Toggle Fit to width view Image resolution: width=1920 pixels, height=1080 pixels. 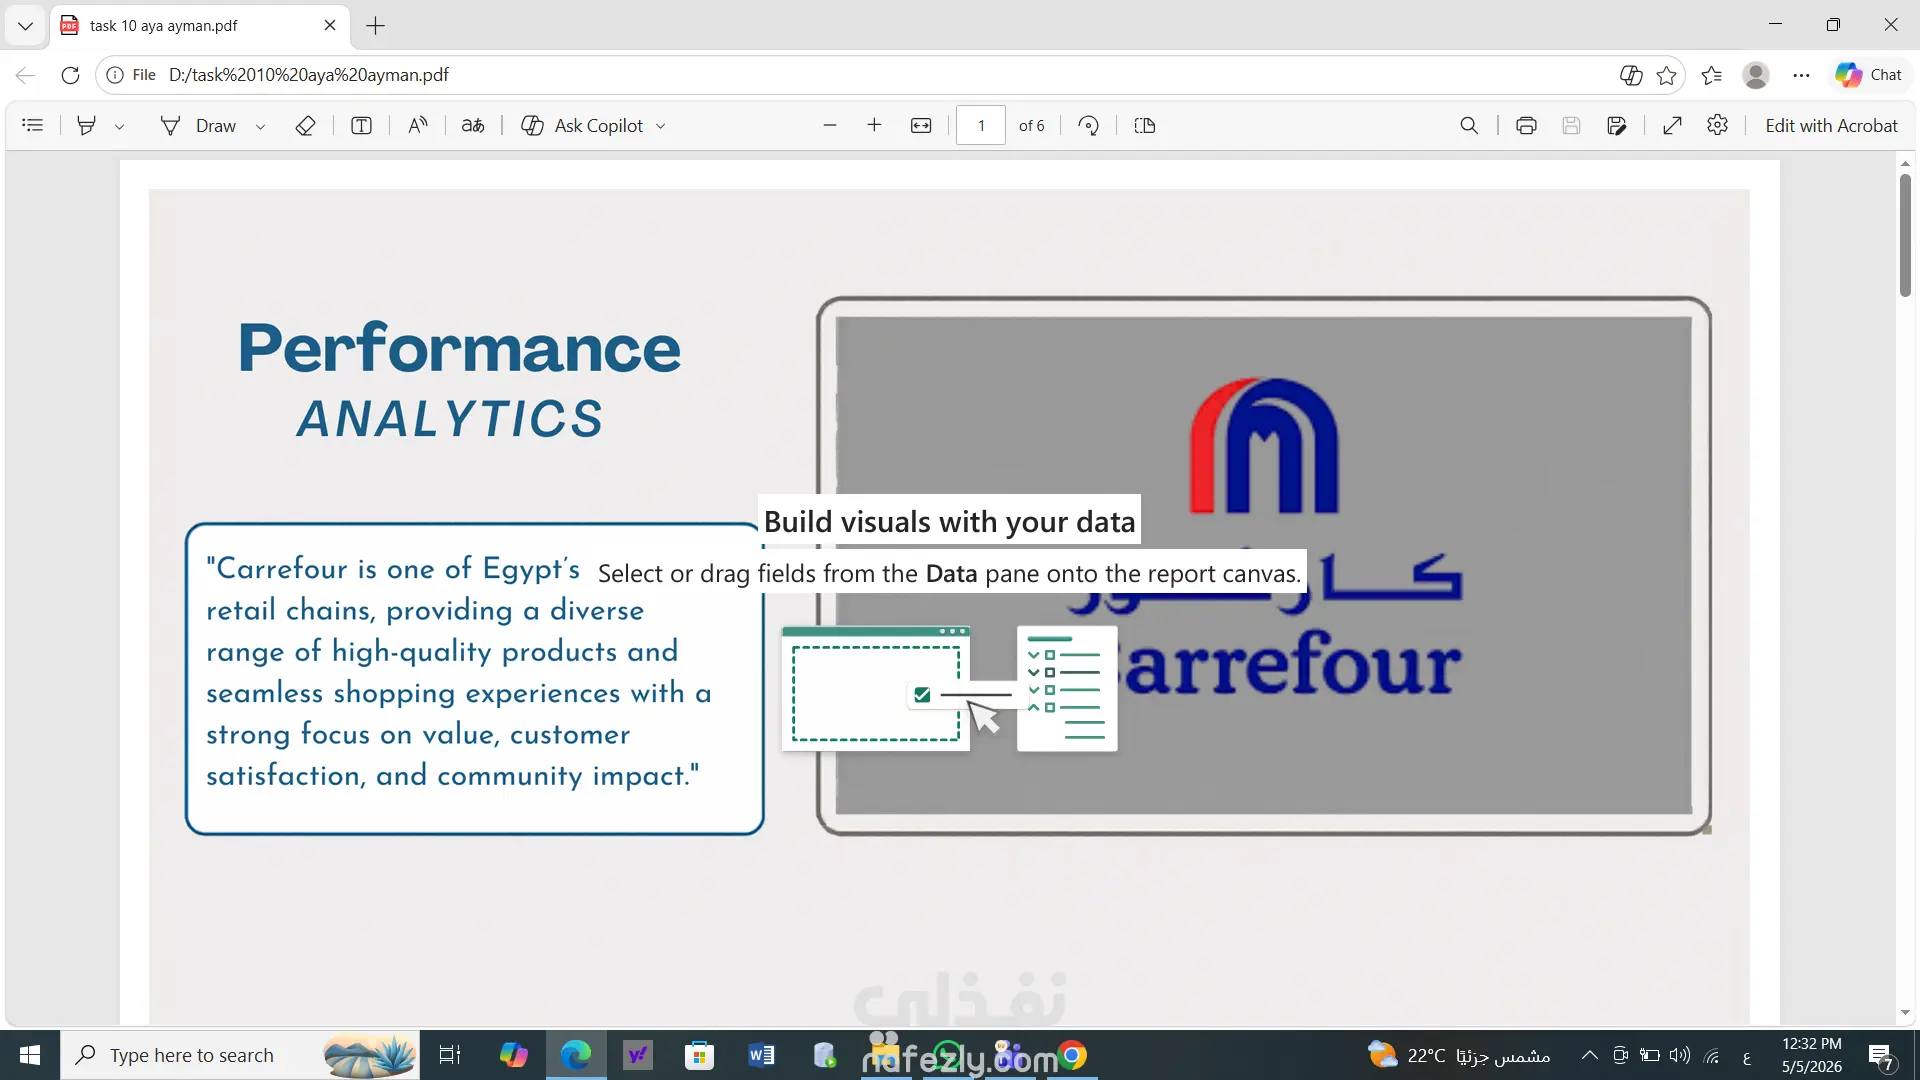[x=921, y=126]
